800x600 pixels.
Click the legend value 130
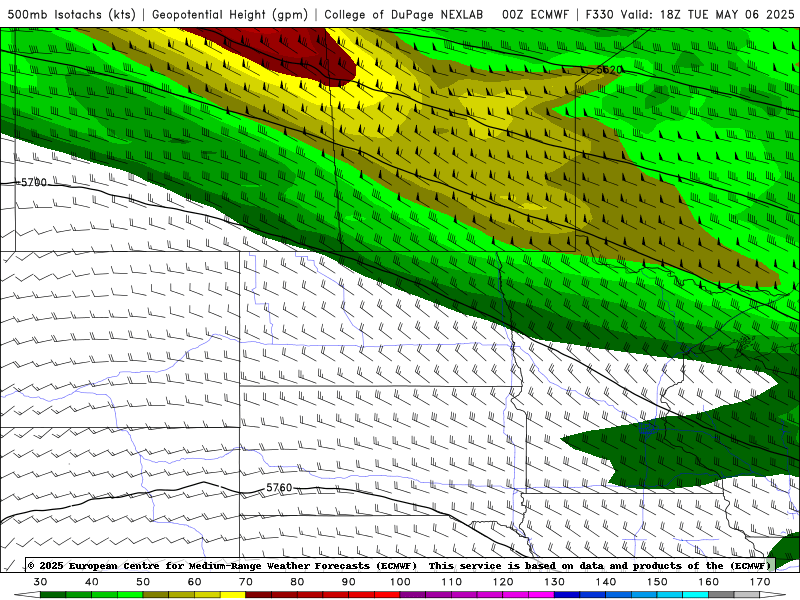555,582
